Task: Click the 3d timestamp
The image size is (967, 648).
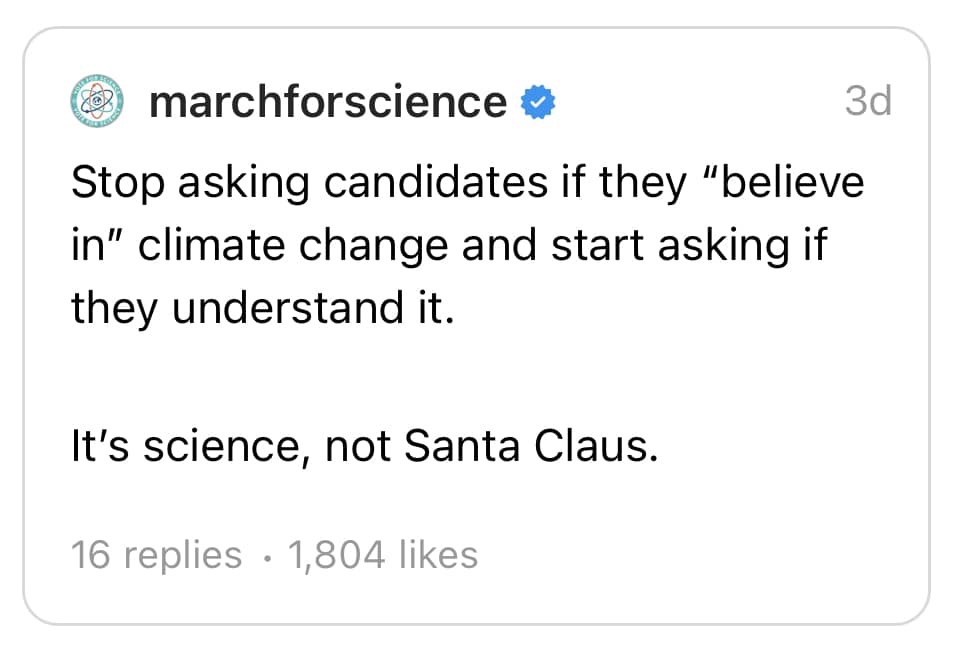Action: (x=867, y=101)
